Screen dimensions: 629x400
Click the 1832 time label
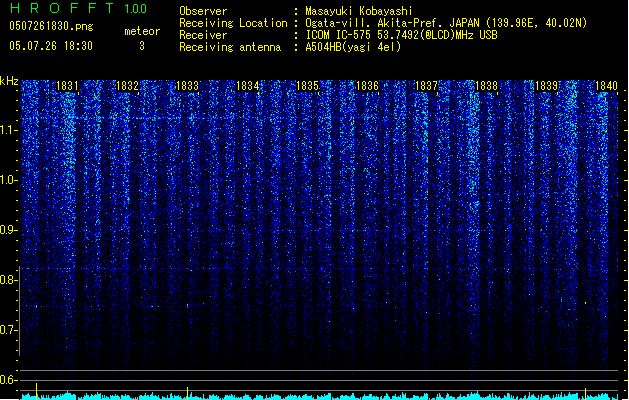click(127, 85)
